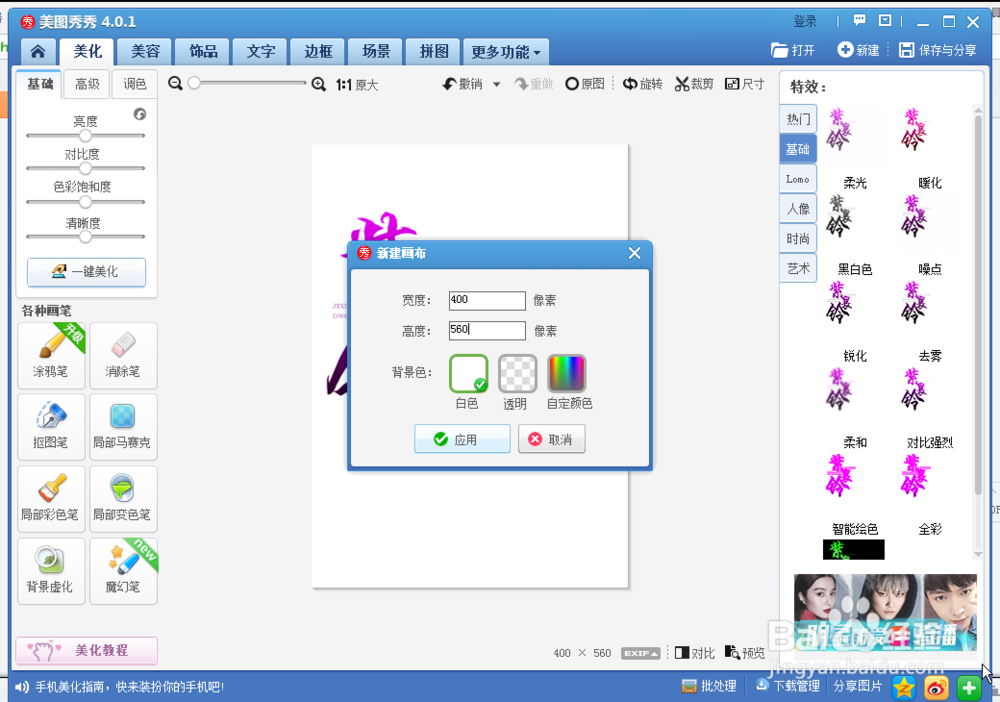Screen dimensions: 1000x702
Task: Select the 局部马赛克 mosaic tool
Action: click(x=123, y=427)
